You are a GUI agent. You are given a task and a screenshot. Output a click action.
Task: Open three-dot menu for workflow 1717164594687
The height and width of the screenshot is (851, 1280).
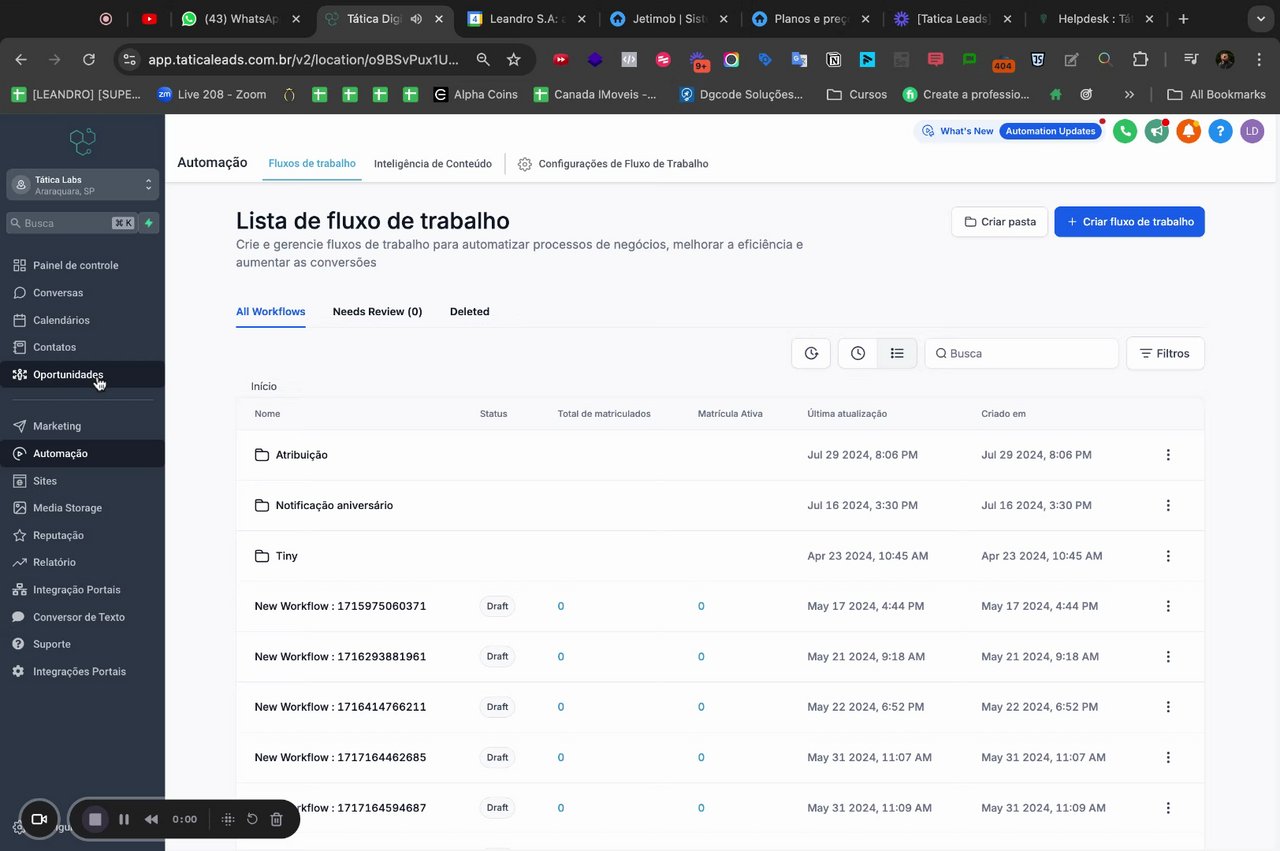pyautogui.click(x=1168, y=807)
